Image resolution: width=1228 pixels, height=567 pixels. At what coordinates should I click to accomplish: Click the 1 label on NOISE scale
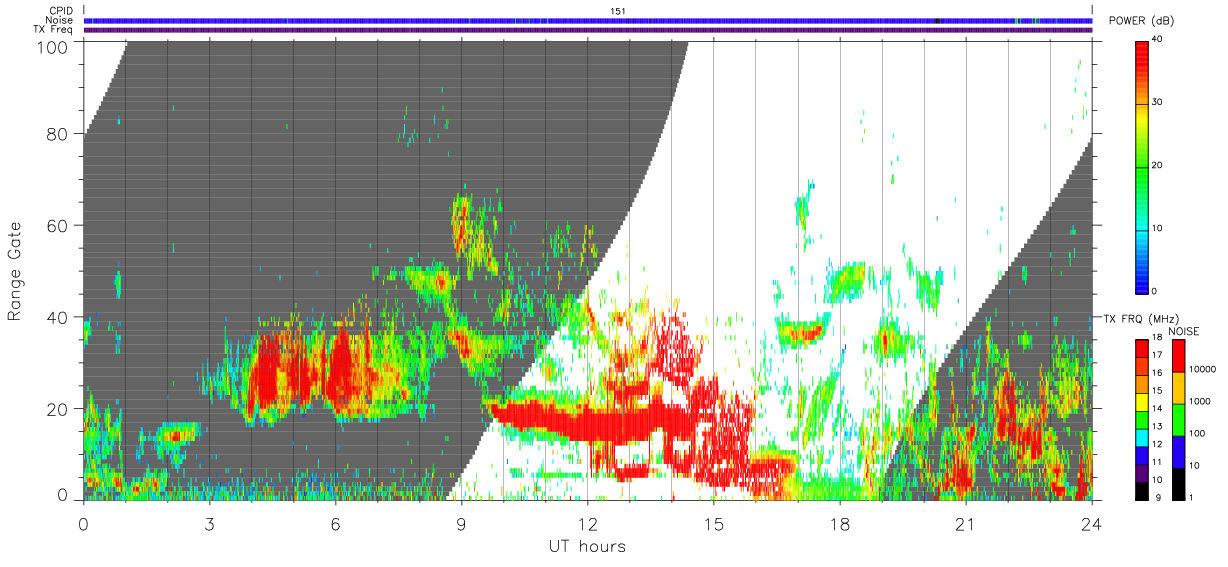point(1192,497)
